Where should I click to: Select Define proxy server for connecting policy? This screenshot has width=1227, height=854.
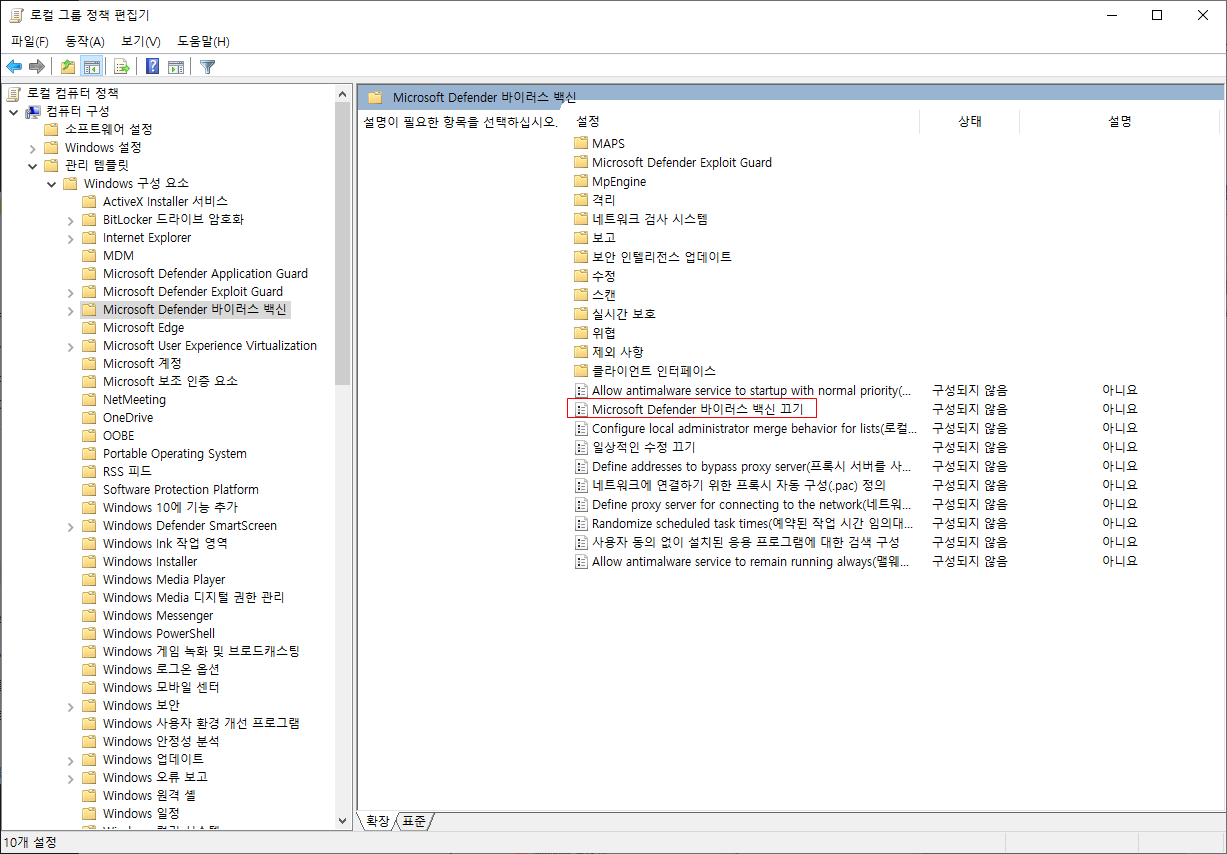[751, 504]
